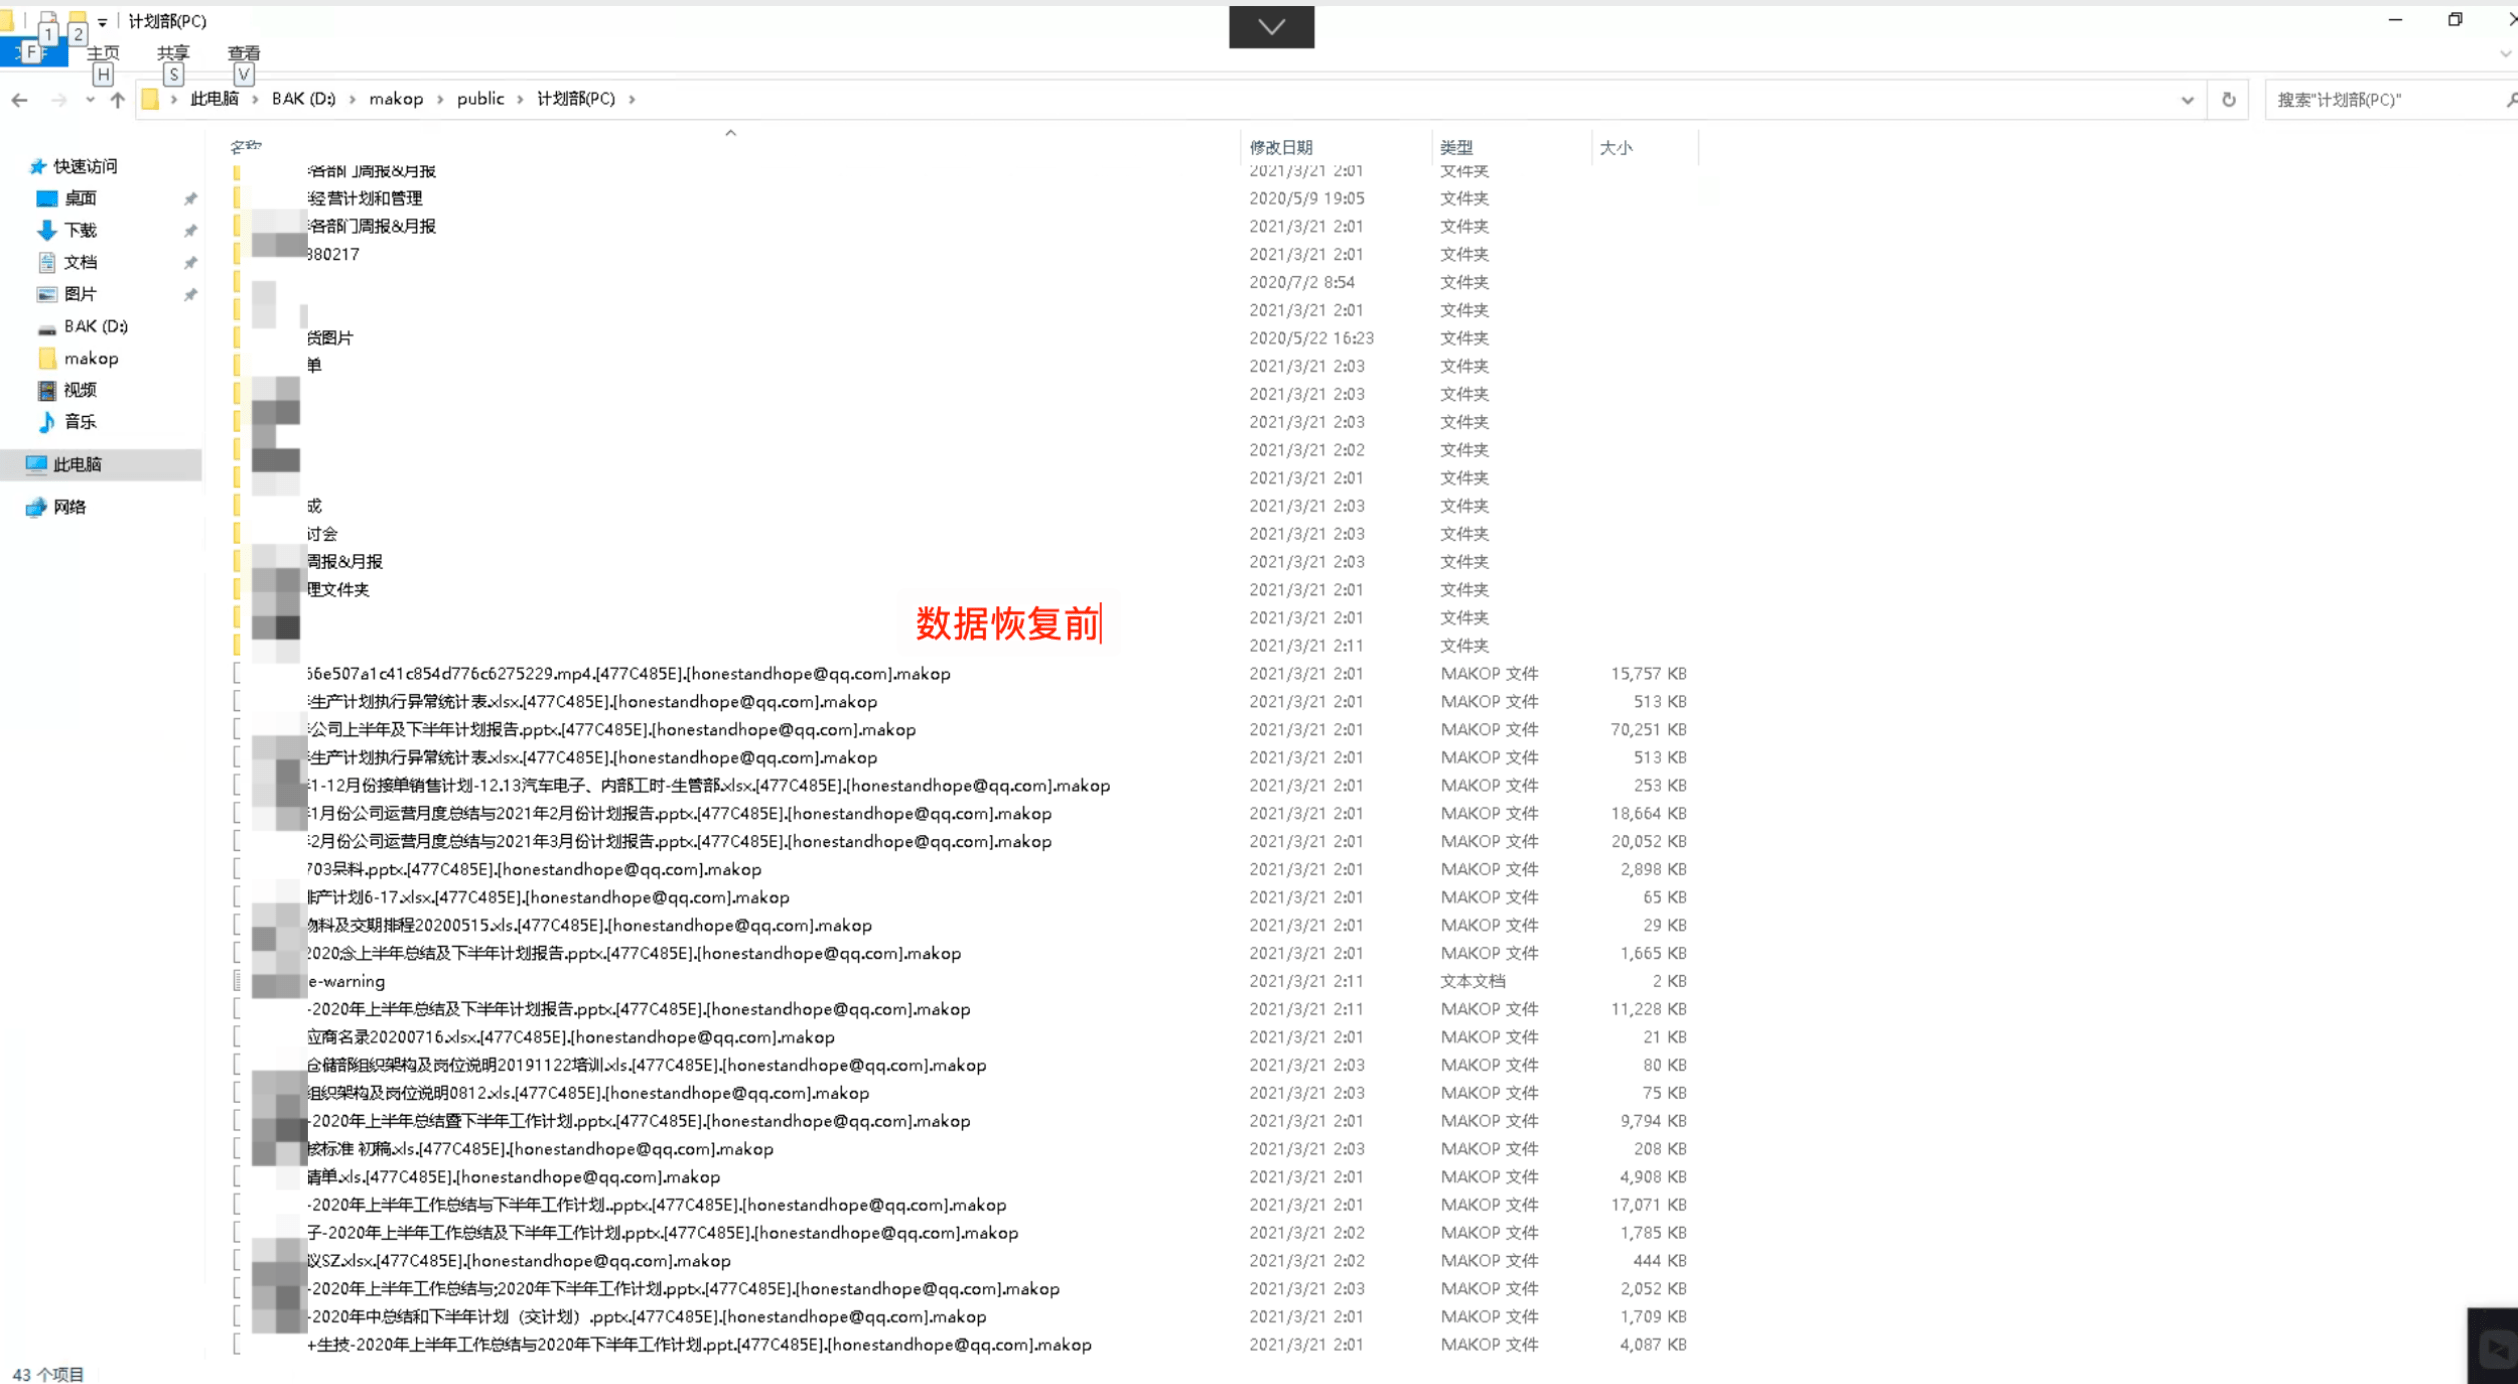Switch to the 查看 ribbon tab
Image resolution: width=2518 pixels, height=1384 pixels.
pyautogui.click(x=244, y=53)
